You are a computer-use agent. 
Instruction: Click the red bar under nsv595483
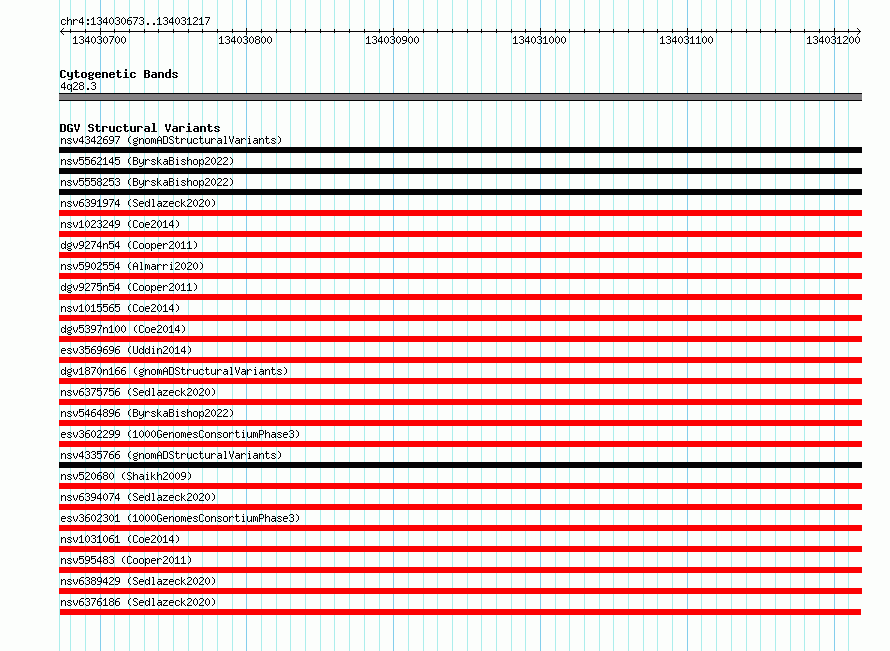[x=460, y=570]
